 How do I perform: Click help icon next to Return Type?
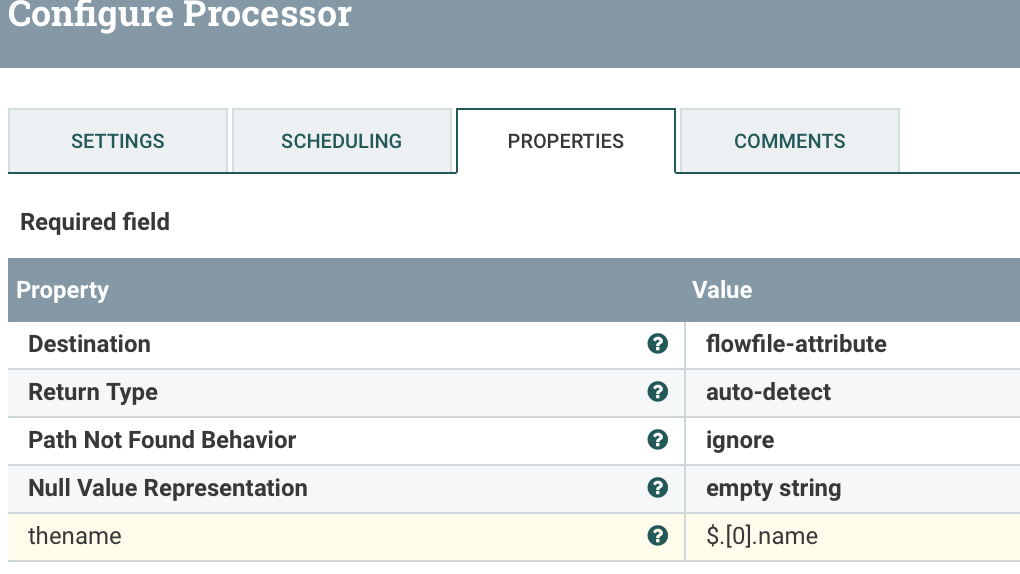657,392
